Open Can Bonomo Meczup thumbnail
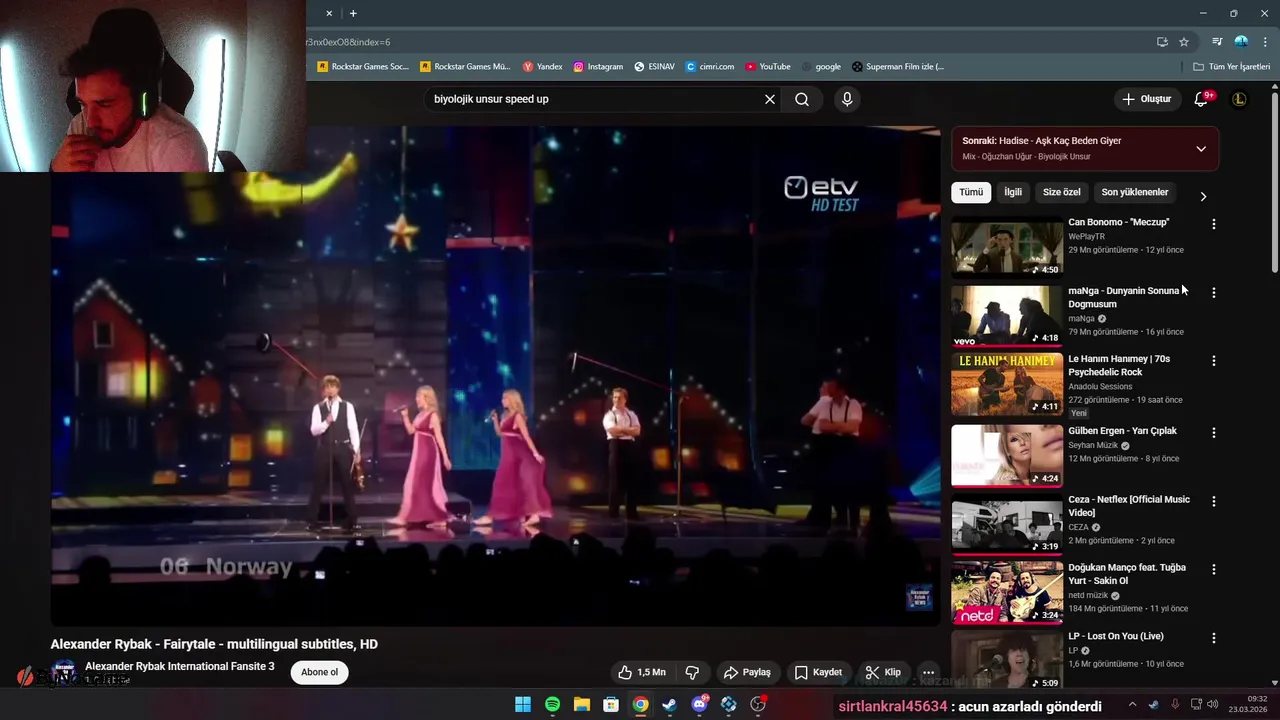 [x=1007, y=247]
